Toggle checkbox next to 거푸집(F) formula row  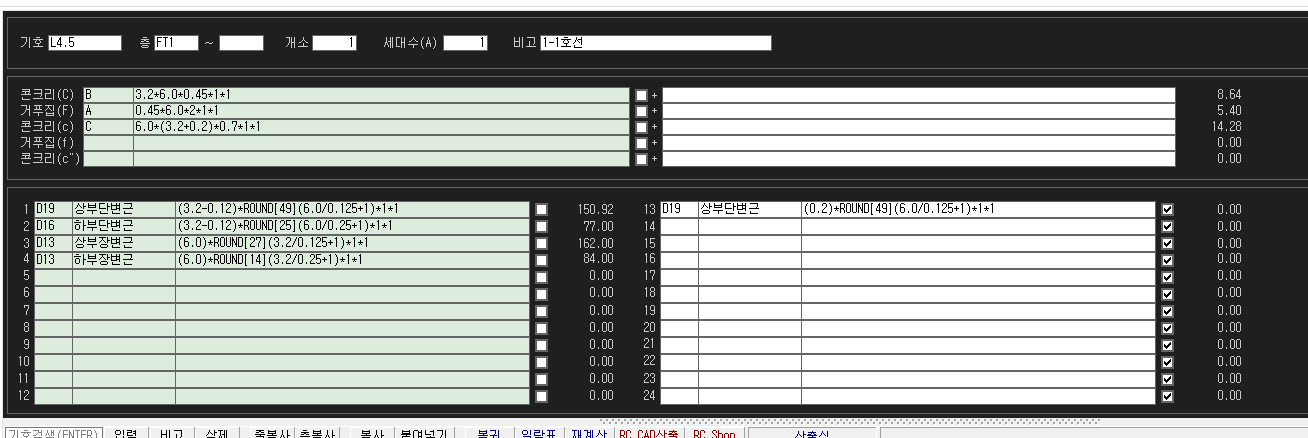641,110
